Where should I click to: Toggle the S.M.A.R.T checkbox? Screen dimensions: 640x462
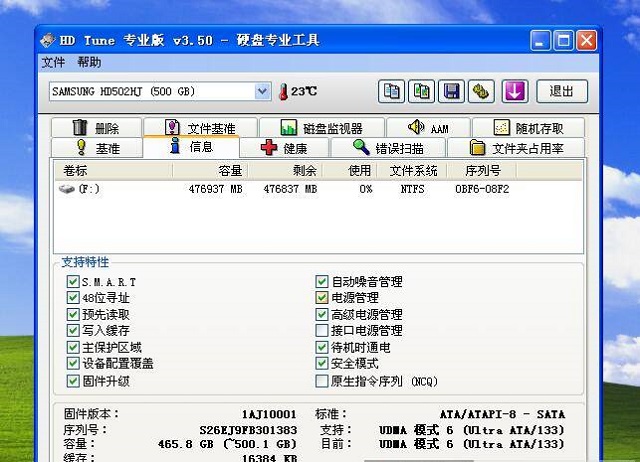(73, 282)
